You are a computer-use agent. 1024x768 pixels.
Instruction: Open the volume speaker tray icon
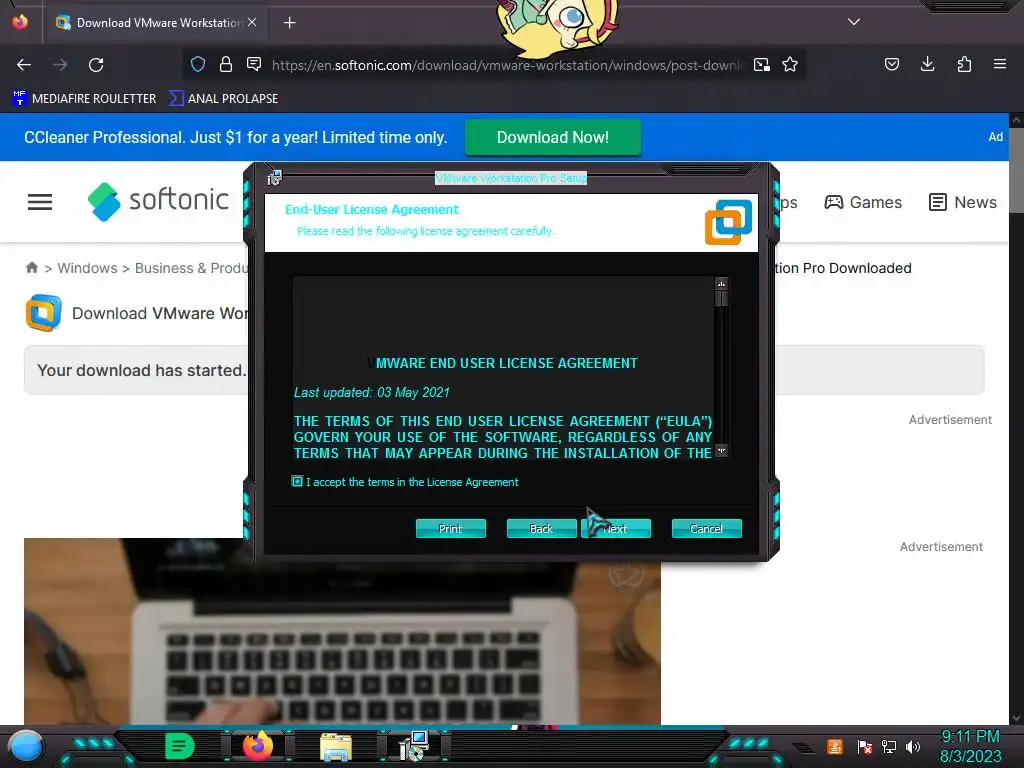[x=913, y=746]
